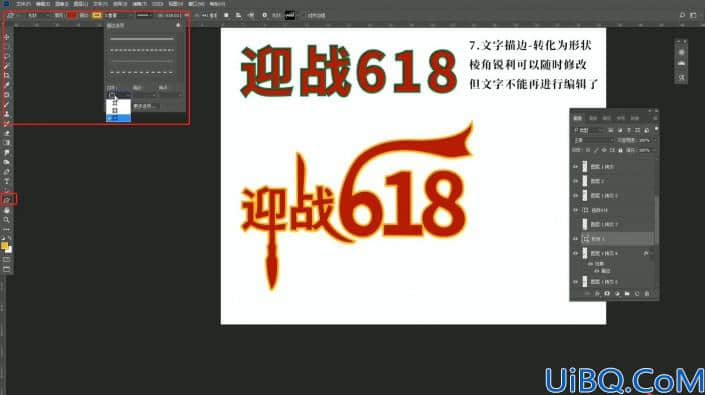Select the Clone Stamp tool

pos(6,114)
